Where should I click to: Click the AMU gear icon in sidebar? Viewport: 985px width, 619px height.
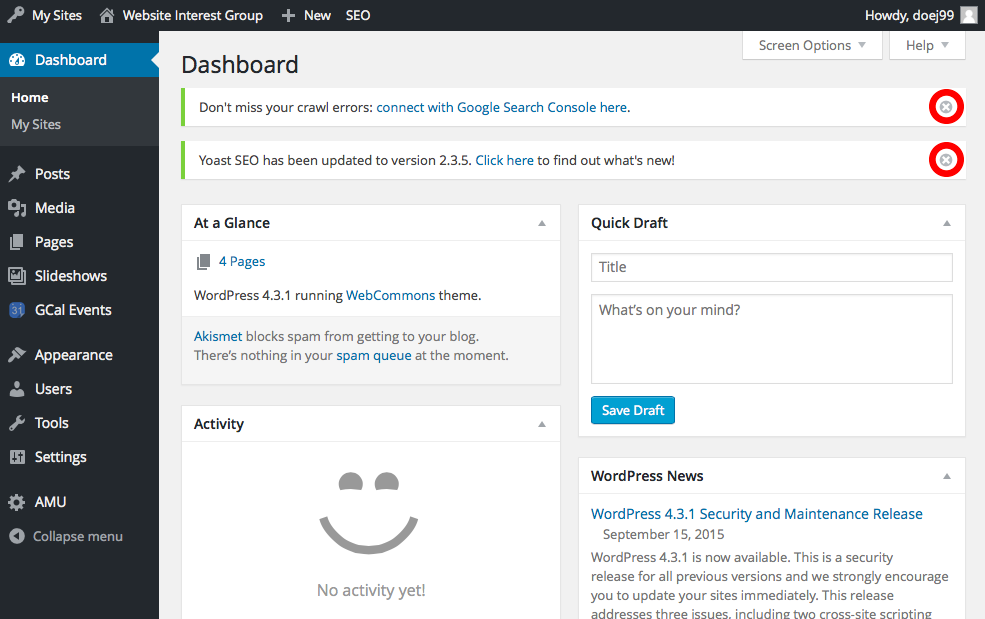point(17,502)
